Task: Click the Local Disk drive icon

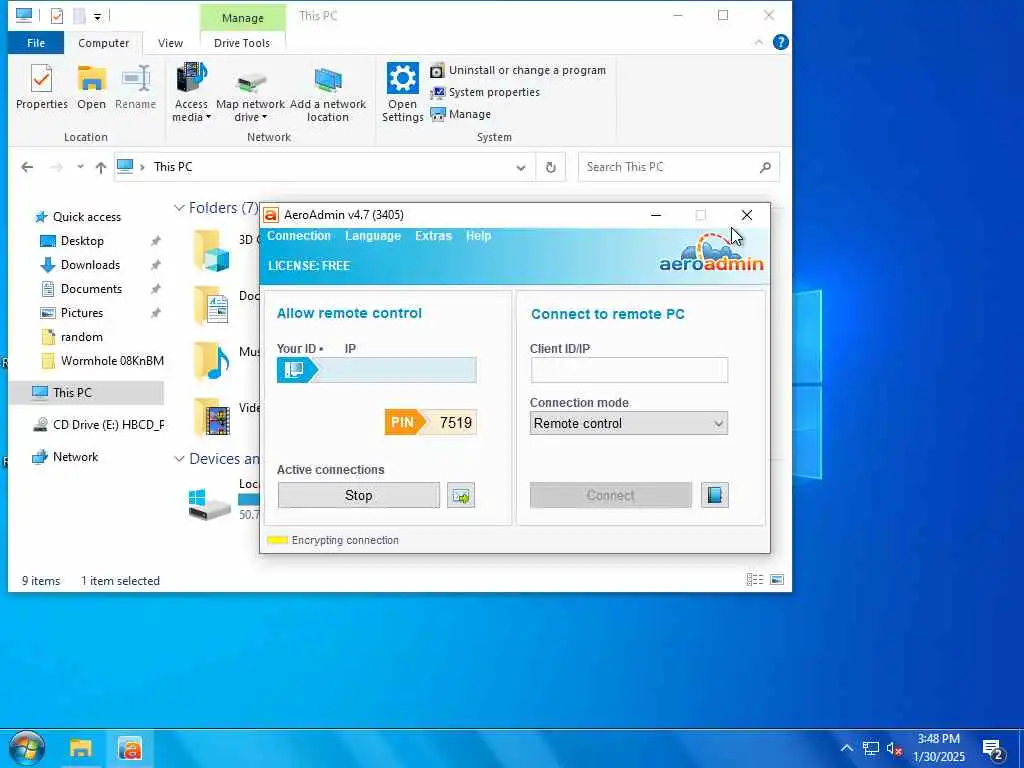Action: (209, 504)
